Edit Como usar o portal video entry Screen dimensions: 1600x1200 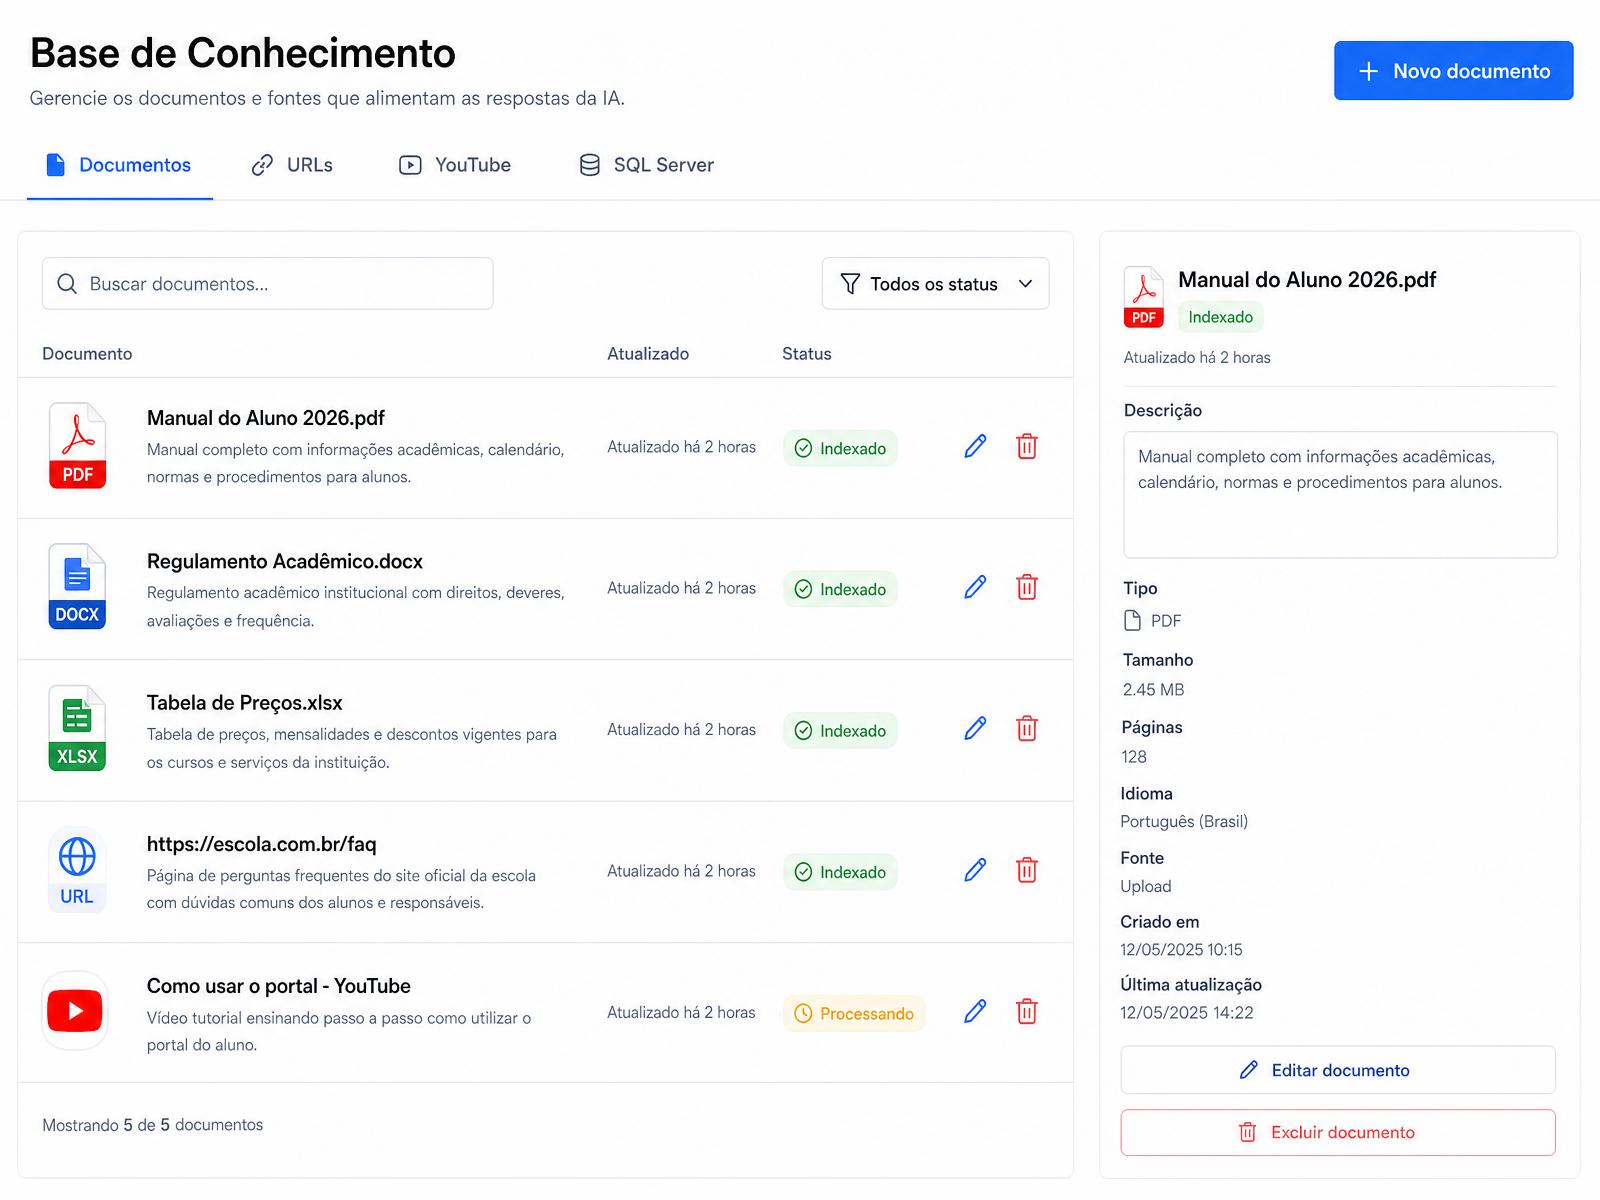tap(975, 1011)
